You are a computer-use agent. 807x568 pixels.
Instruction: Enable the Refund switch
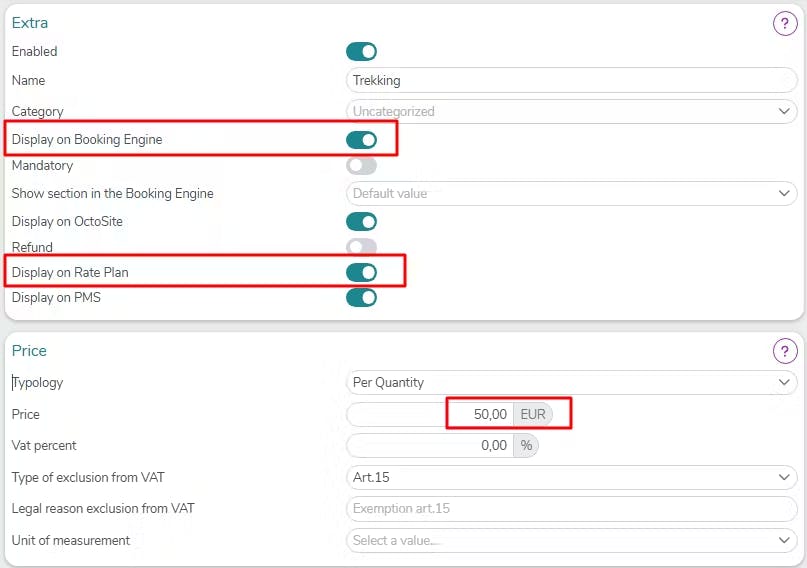[x=361, y=247]
